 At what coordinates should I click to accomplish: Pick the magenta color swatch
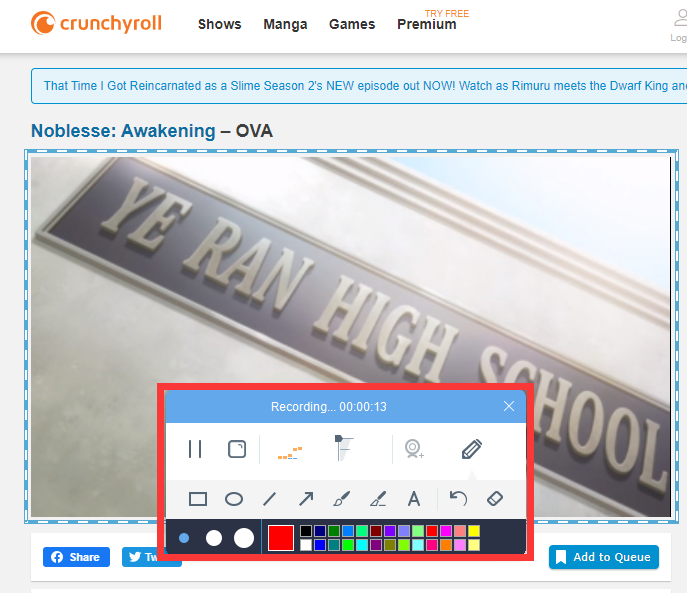[446, 531]
